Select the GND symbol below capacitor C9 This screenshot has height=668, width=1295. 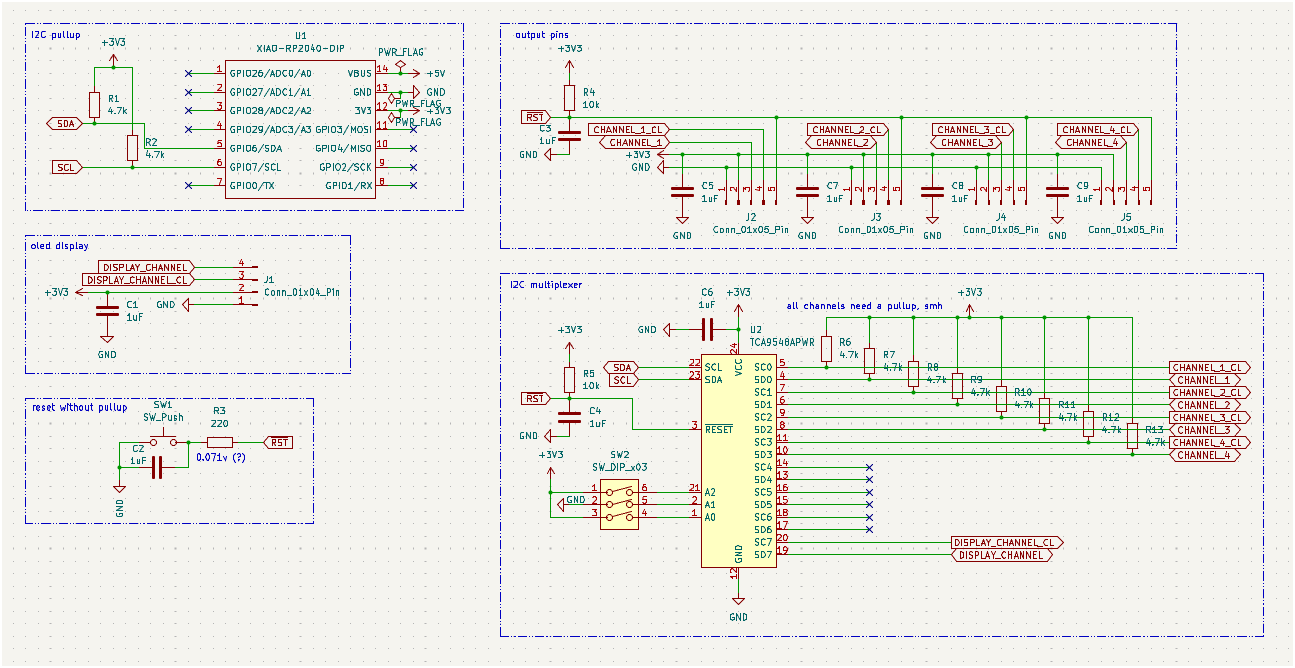1055,222
